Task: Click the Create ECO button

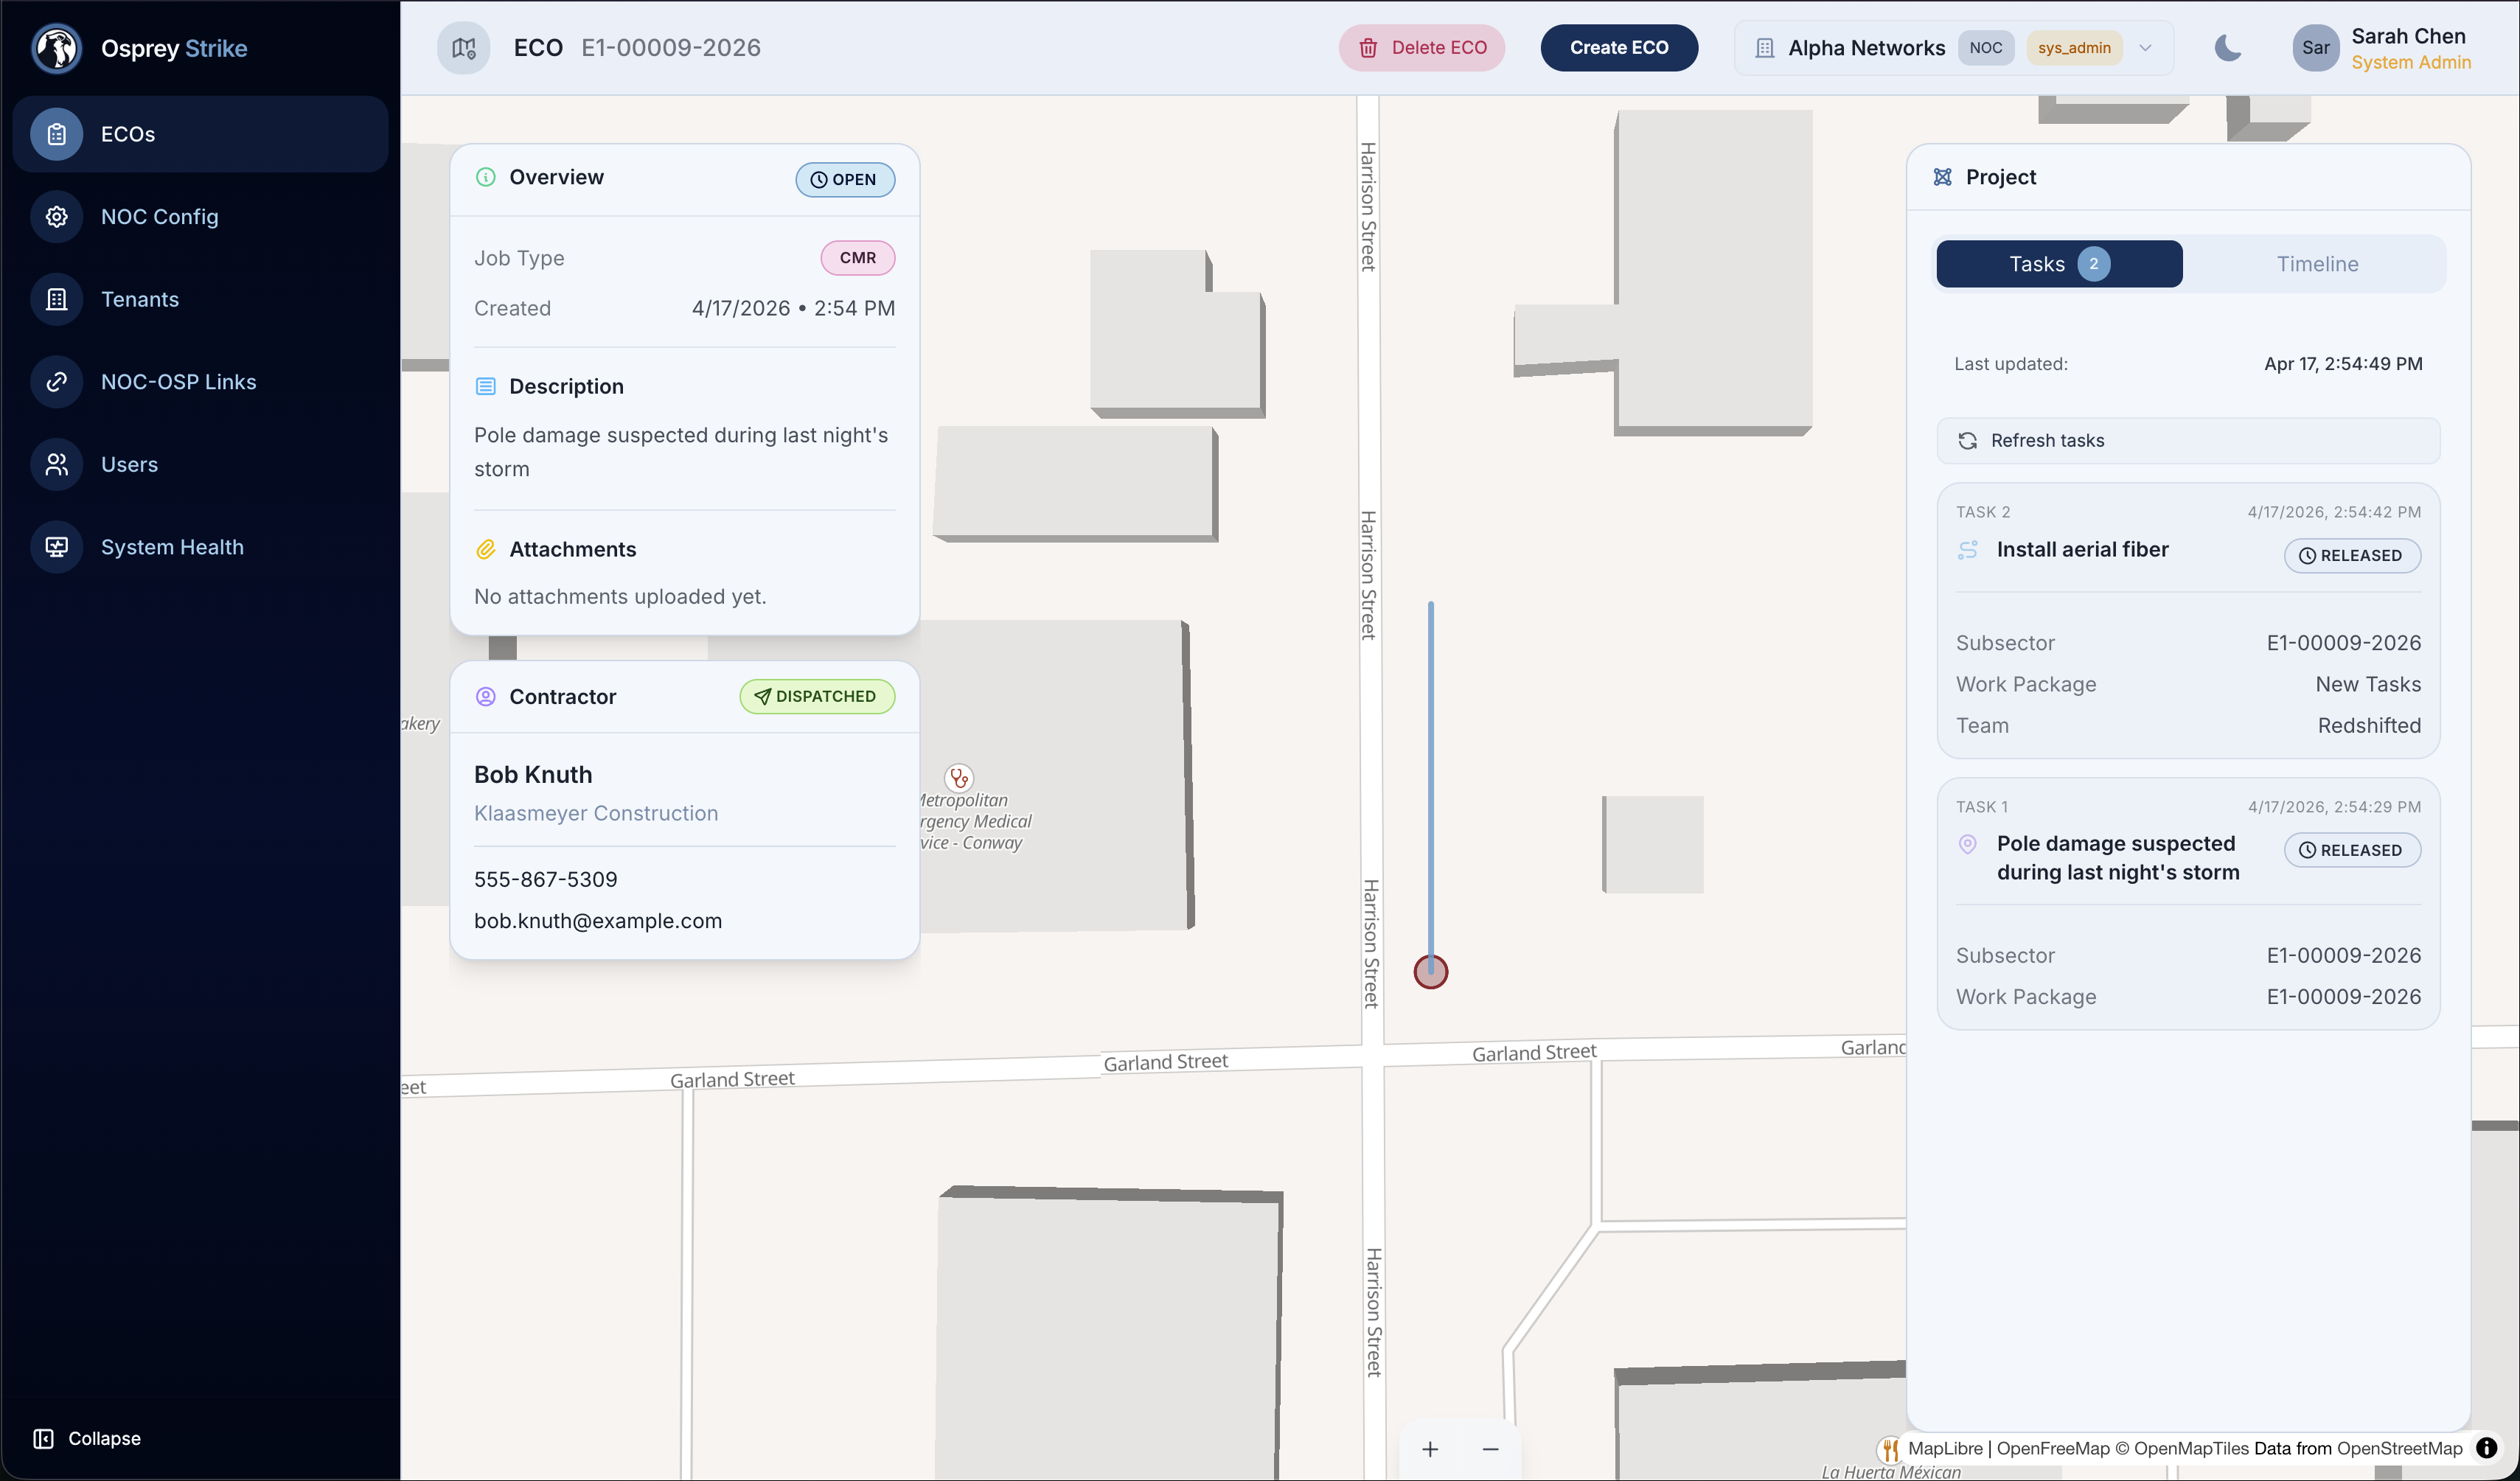Action: 1618,47
